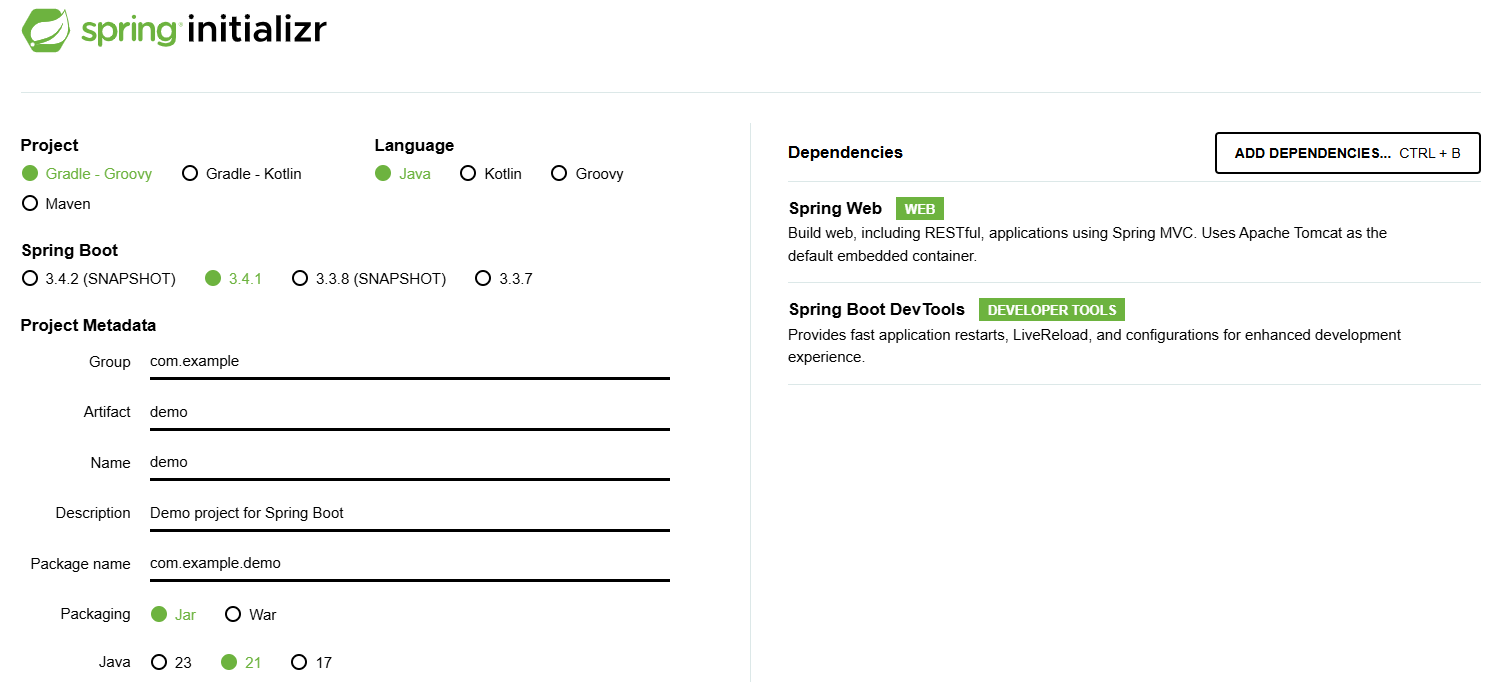Select Spring Boot 3.4.2 (SNAPSHOT)
This screenshot has height=682, width=1491.
coord(98,279)
